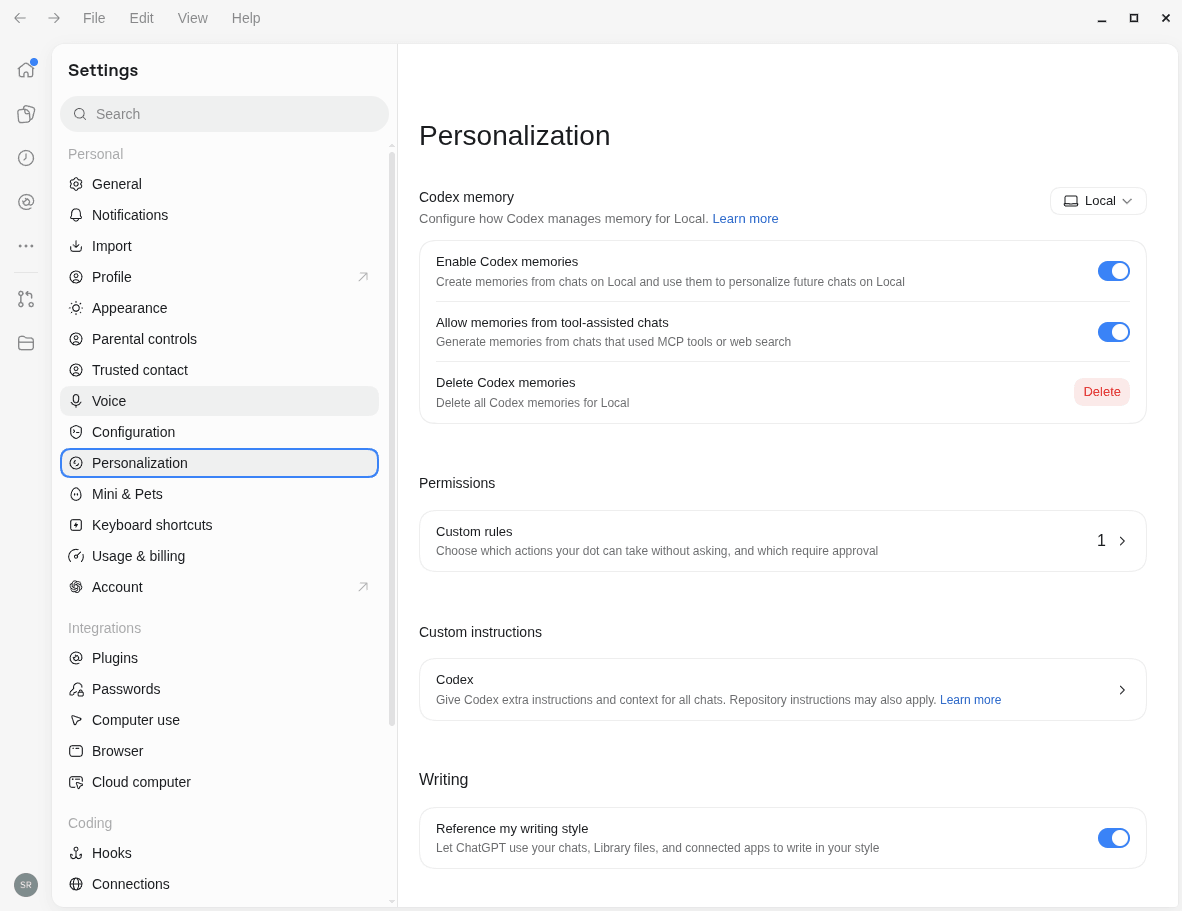Click the three-dots more icon in left rail
Viewport: 1182px width, 911px height.
click(26, 246)
